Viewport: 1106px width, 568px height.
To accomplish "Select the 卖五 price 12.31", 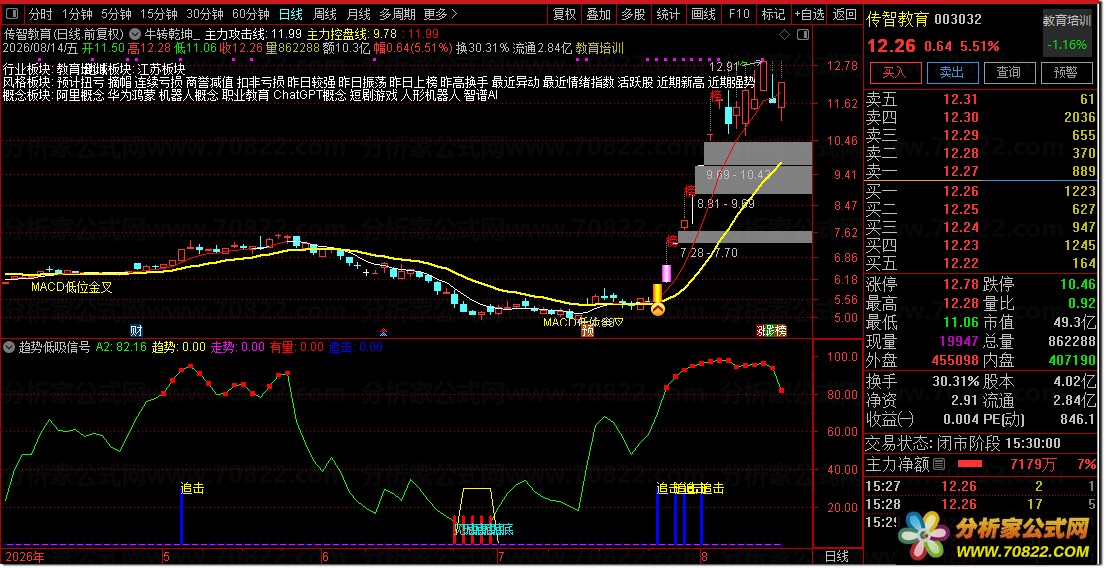I will point(961,99).
